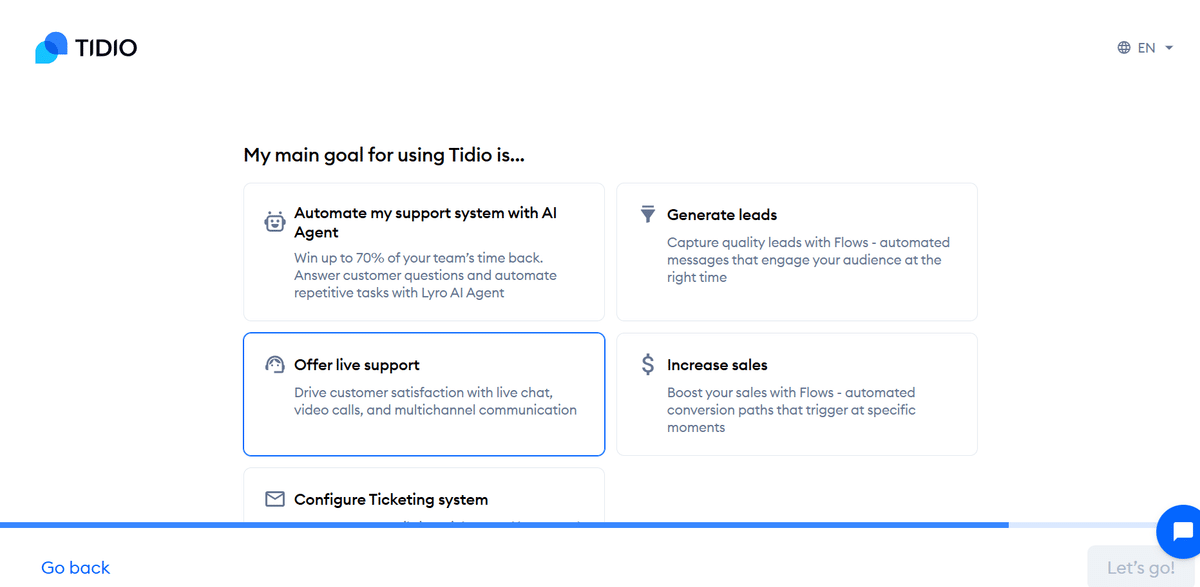The width and height of the screenshot is (1200, 587).
Task: Click the Tidio logo mark
Action: click(x=49, y=47)
